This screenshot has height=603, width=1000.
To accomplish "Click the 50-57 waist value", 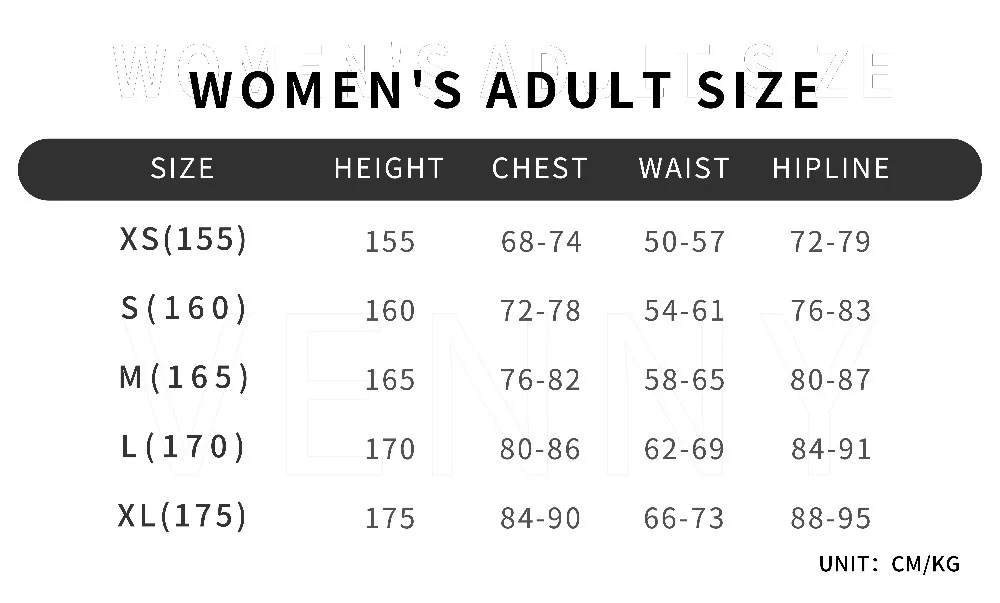I will (x=684, y=242).
